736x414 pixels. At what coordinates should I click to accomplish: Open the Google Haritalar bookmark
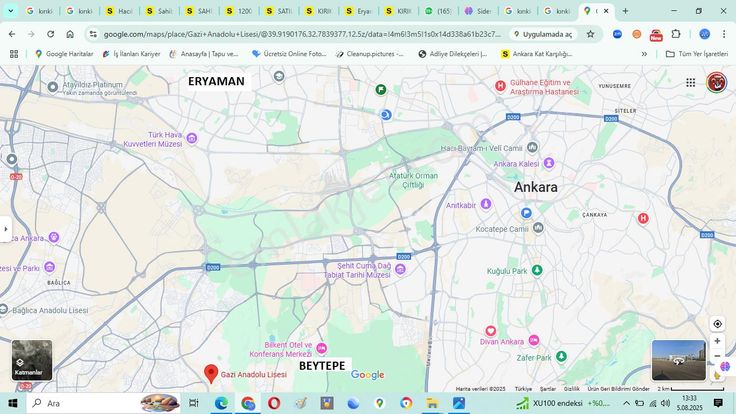click(64, 54)
